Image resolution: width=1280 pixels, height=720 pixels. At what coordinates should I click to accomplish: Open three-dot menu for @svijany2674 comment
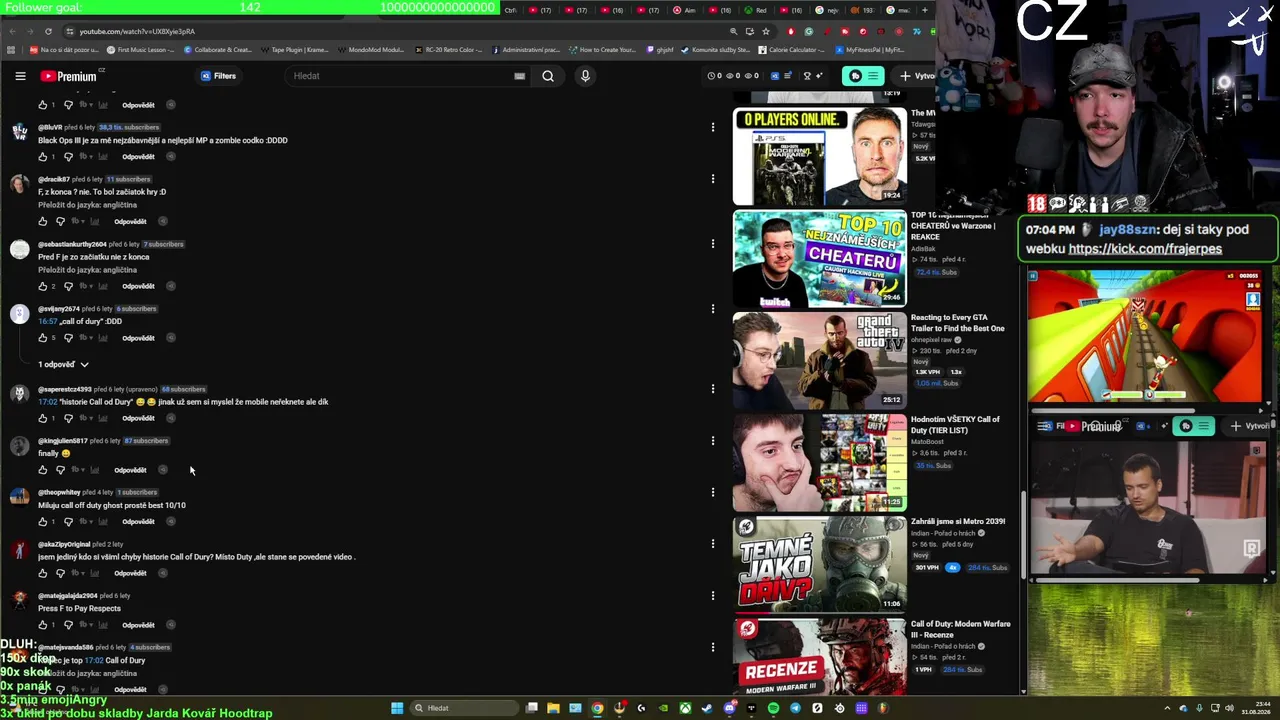pos(713,309)
